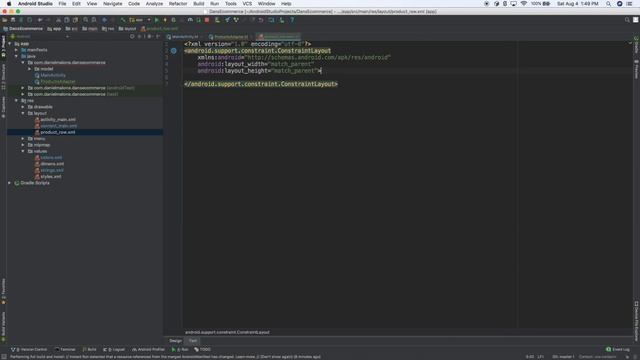Click the green Run app button
The width and height of the screenshot is (640, 360).
[157, 20]
